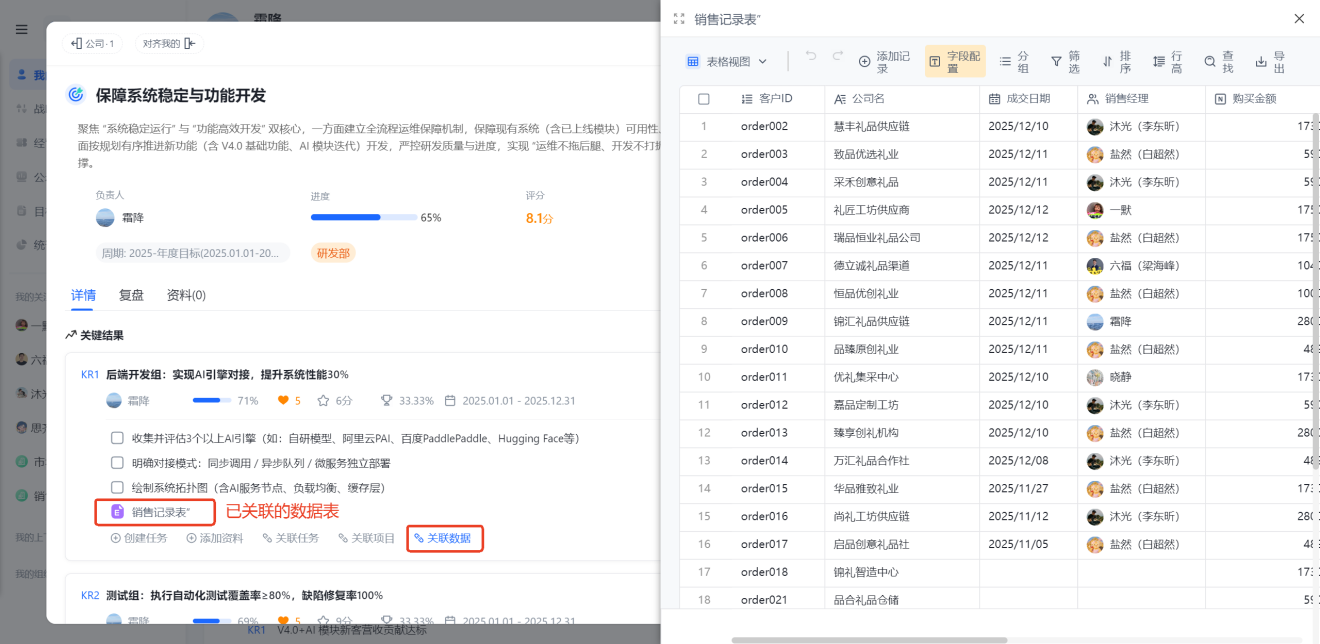Click 霜降 avatar in order009 row
Image resolution: width=1320 pixels, height=644 pixels.
coord(1095,321)
